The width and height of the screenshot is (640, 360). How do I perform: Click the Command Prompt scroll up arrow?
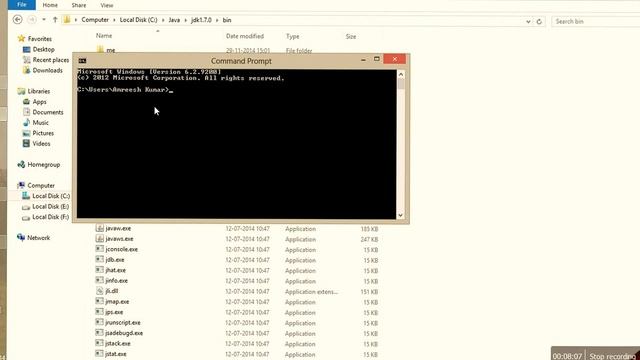tap(400, 75)
